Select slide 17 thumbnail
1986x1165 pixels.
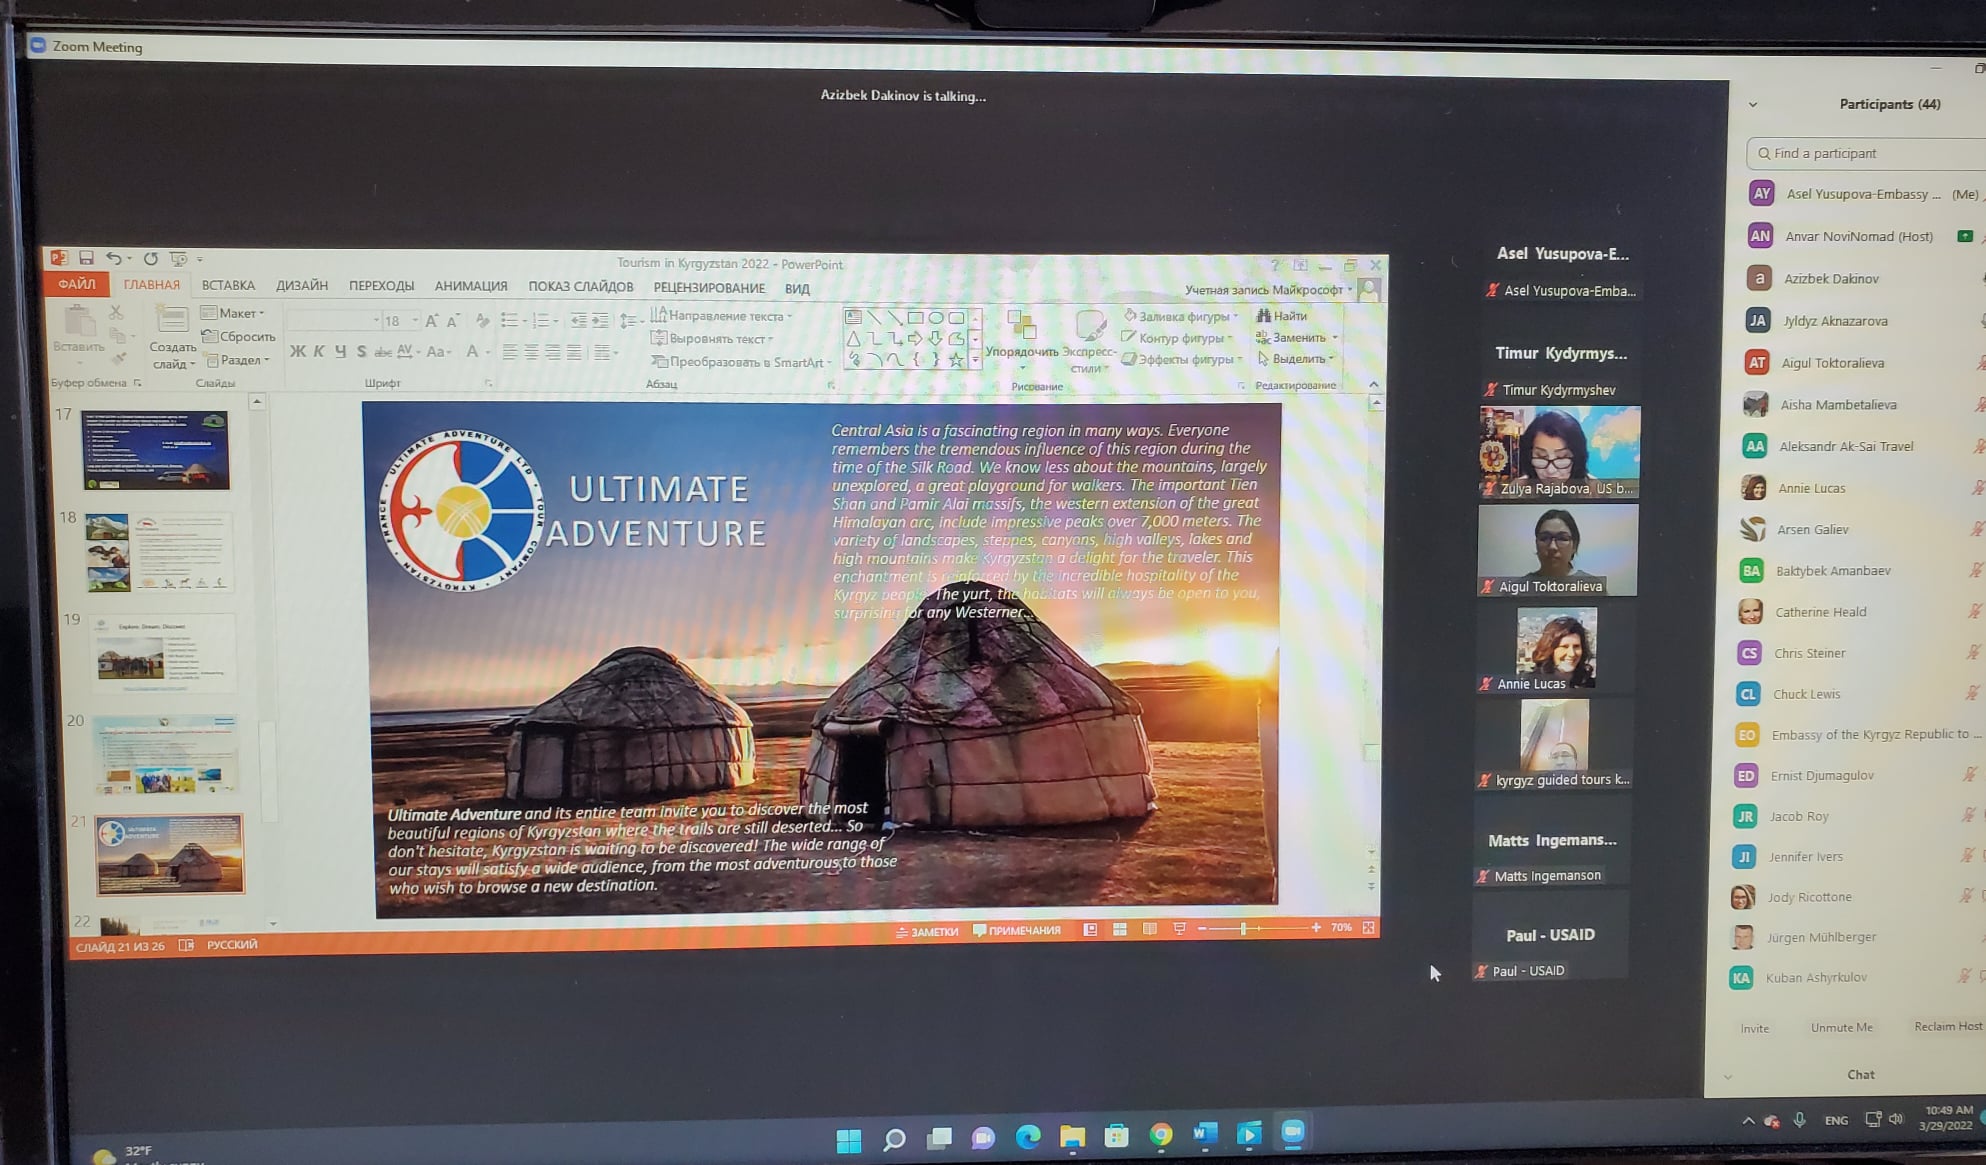(x=156, y=450)
